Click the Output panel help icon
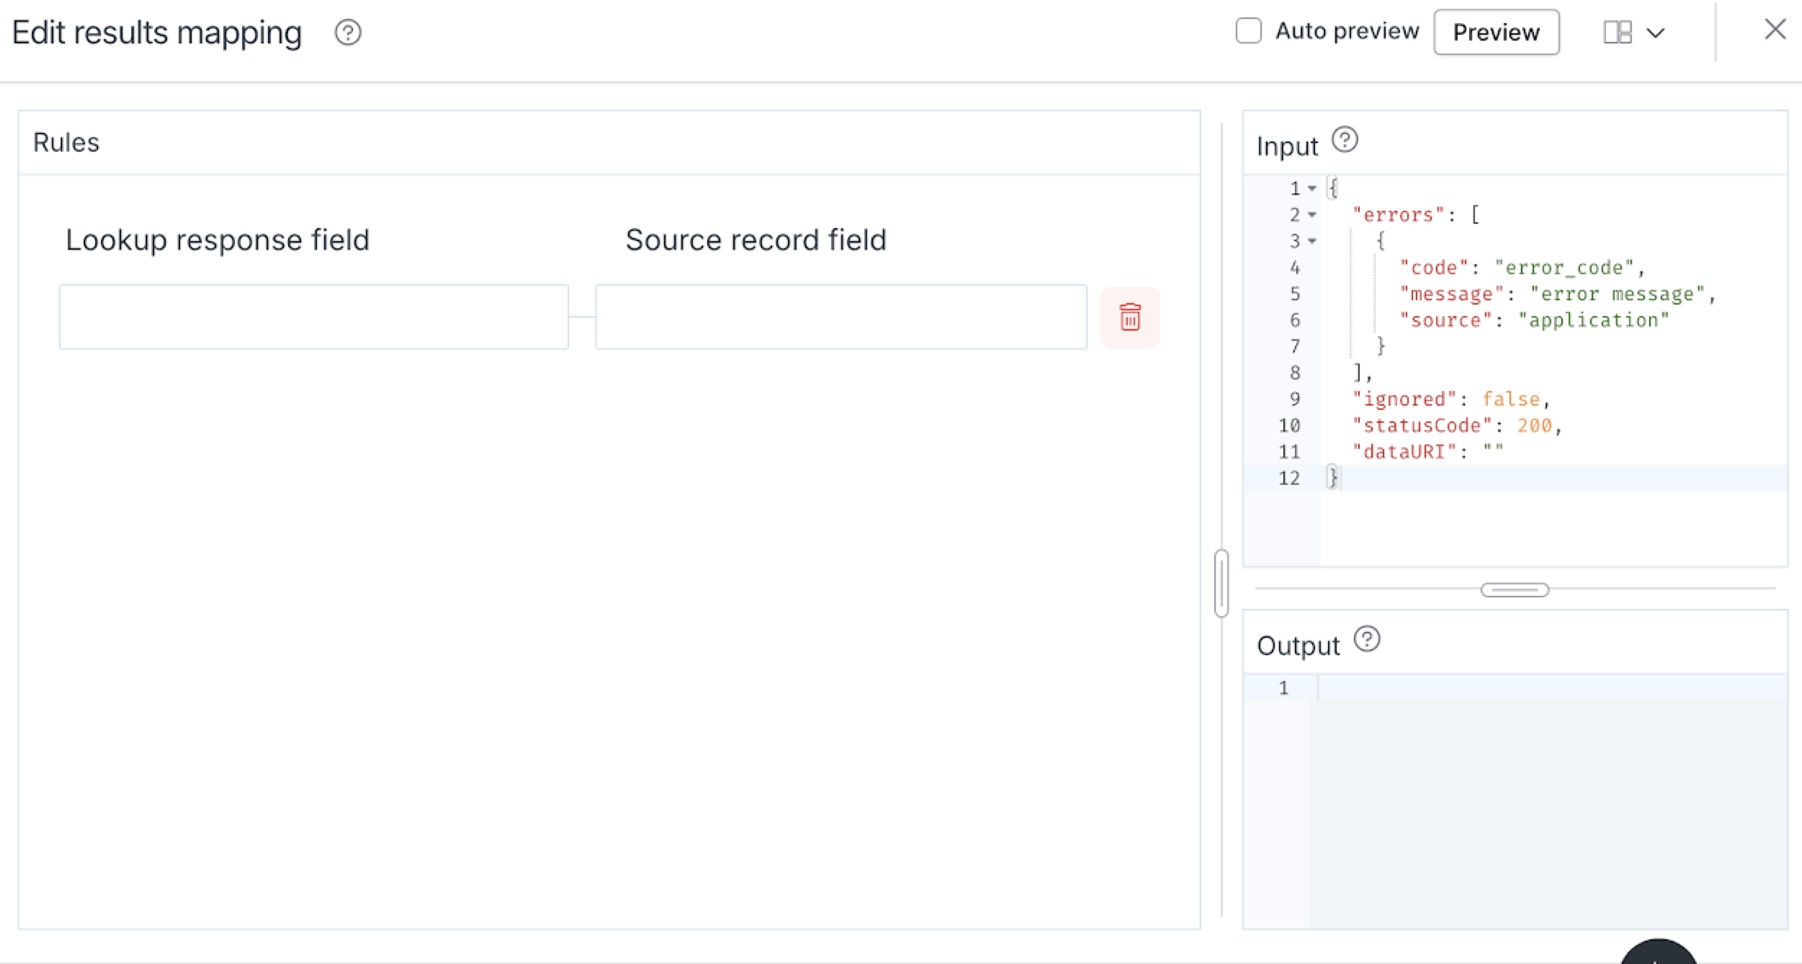 [x=1367, y=639]
